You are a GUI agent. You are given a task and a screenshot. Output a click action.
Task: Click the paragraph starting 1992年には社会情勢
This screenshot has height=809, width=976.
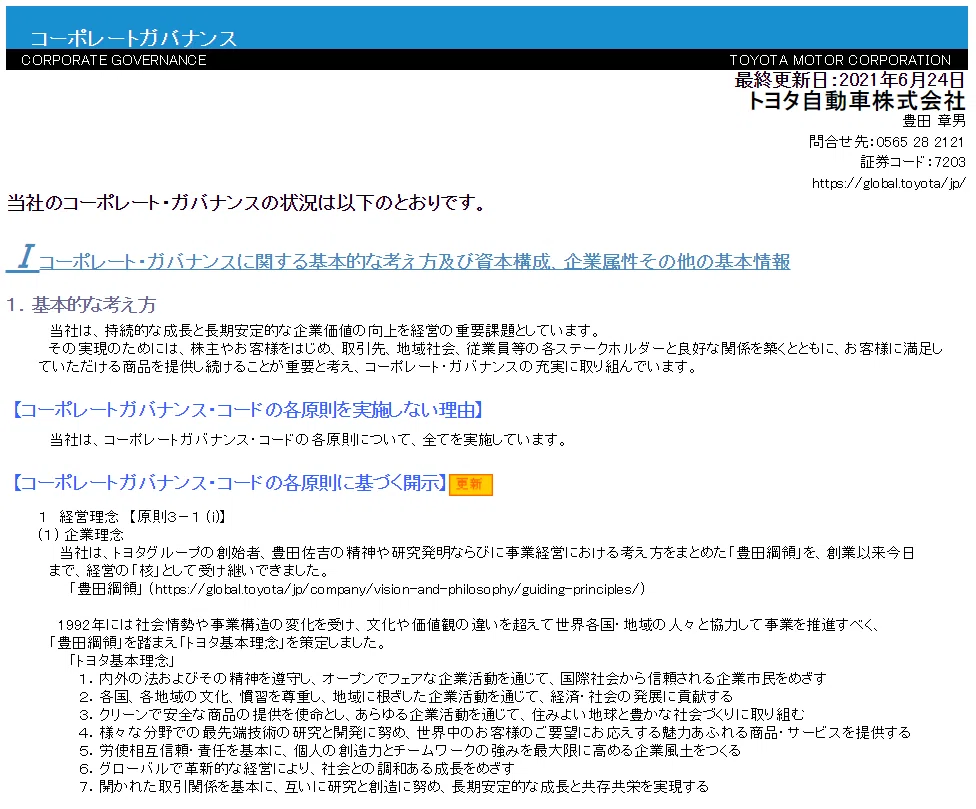[465, 634]
